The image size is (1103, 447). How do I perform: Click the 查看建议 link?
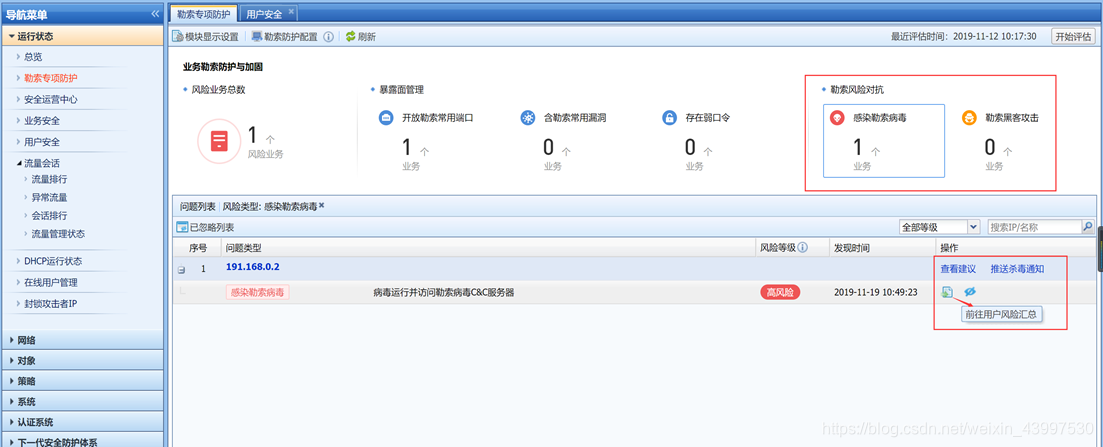[957, 269]
